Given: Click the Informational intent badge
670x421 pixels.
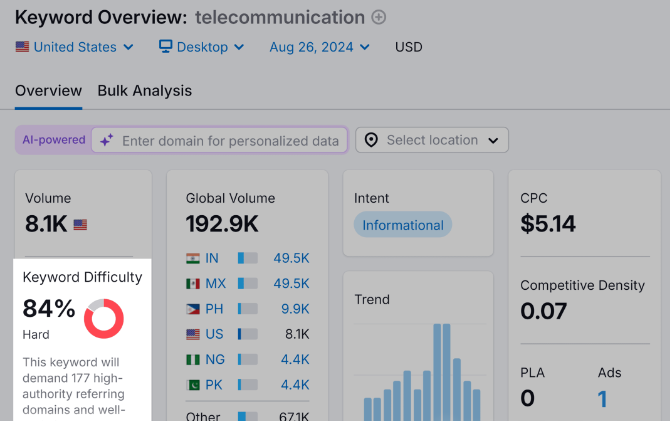Looking at the screenshot, I should [x=403, y=225].
